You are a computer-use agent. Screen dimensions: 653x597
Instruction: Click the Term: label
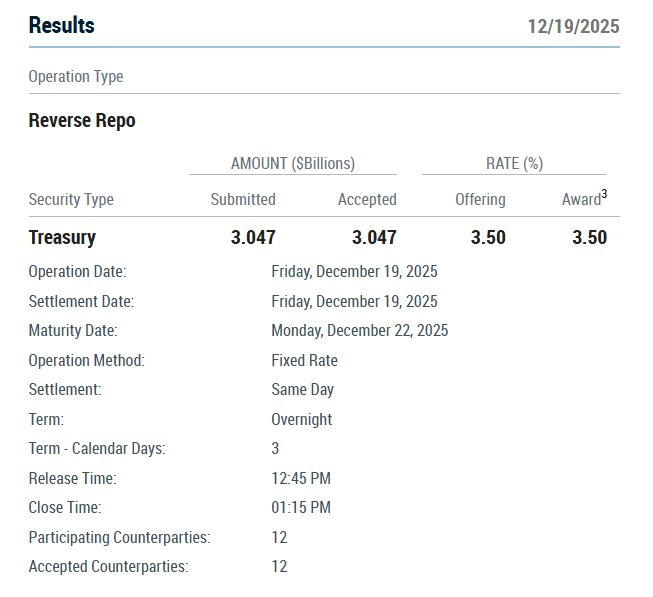tap(46, 420)
